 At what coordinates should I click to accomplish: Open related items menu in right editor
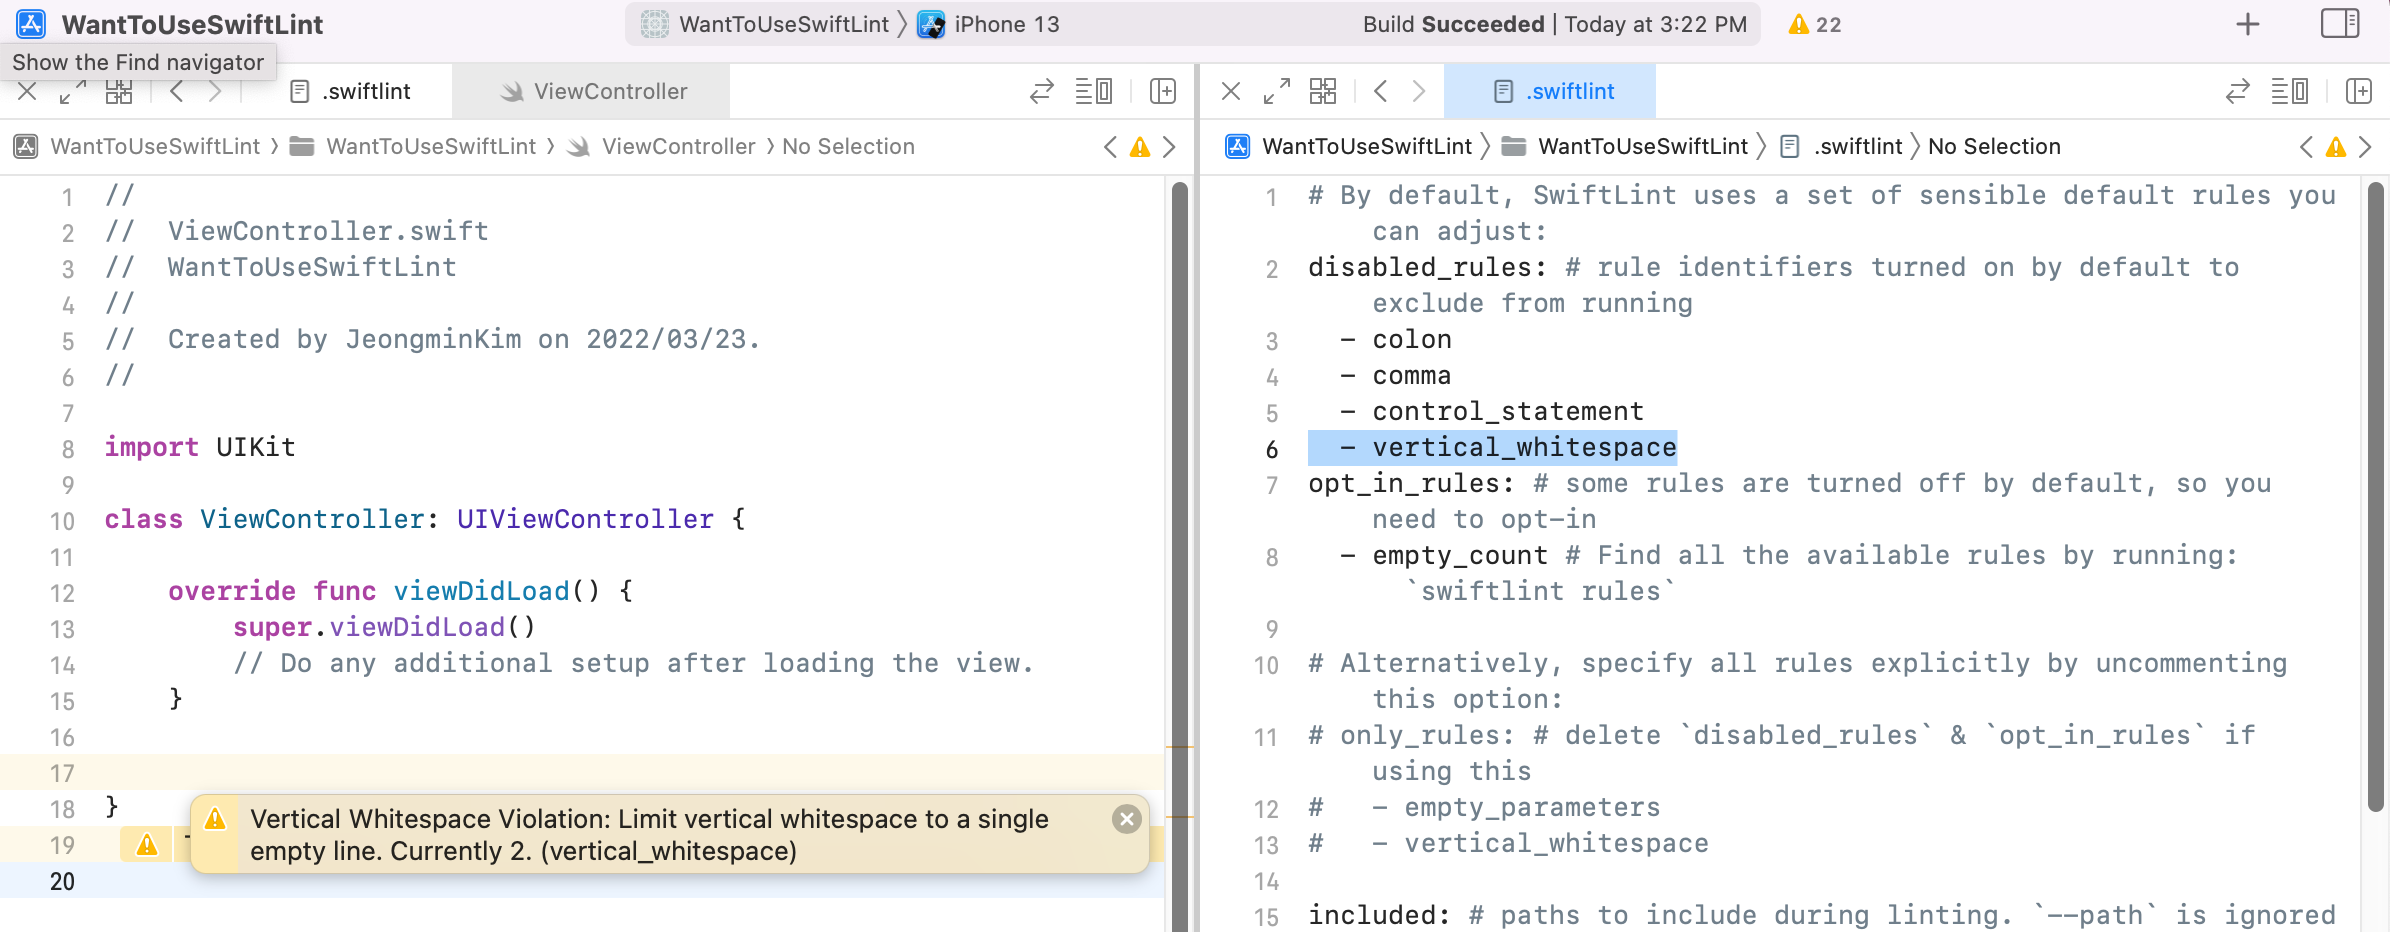1323,92
